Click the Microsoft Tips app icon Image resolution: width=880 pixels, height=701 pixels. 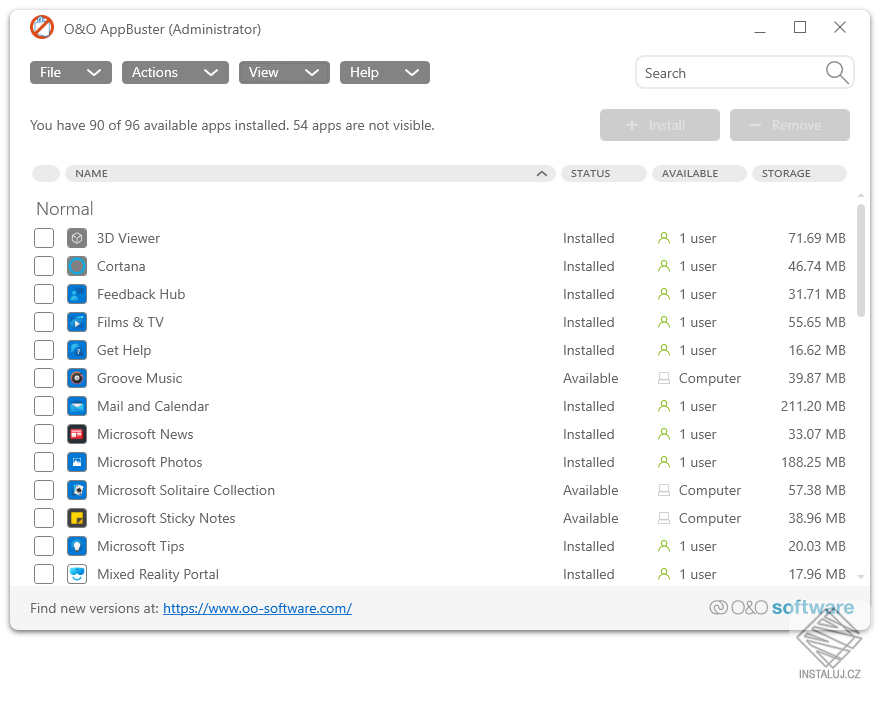tap(77, 546)
